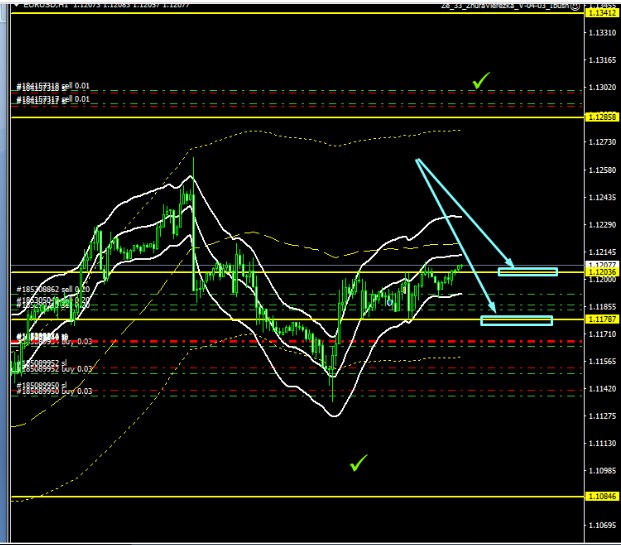Click the yellow 1.12036 price level tag

[602, 272]
